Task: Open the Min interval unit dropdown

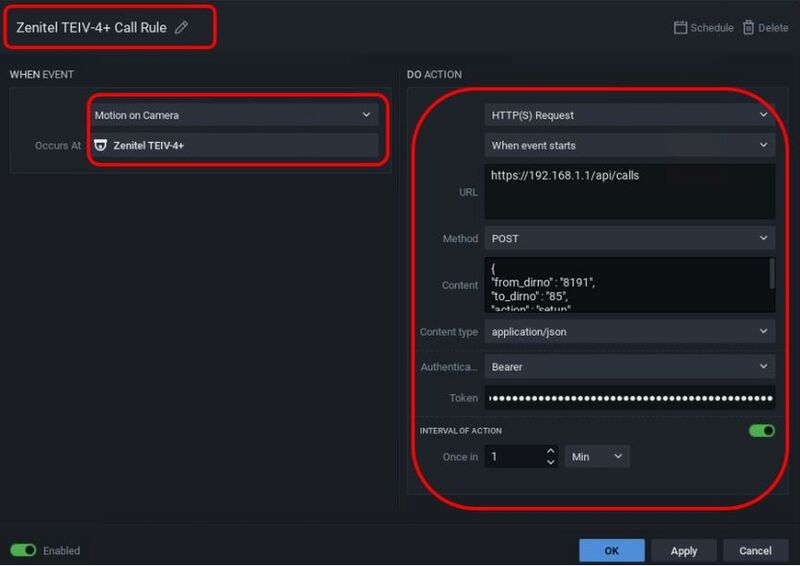Action: (x=597, y=456)
